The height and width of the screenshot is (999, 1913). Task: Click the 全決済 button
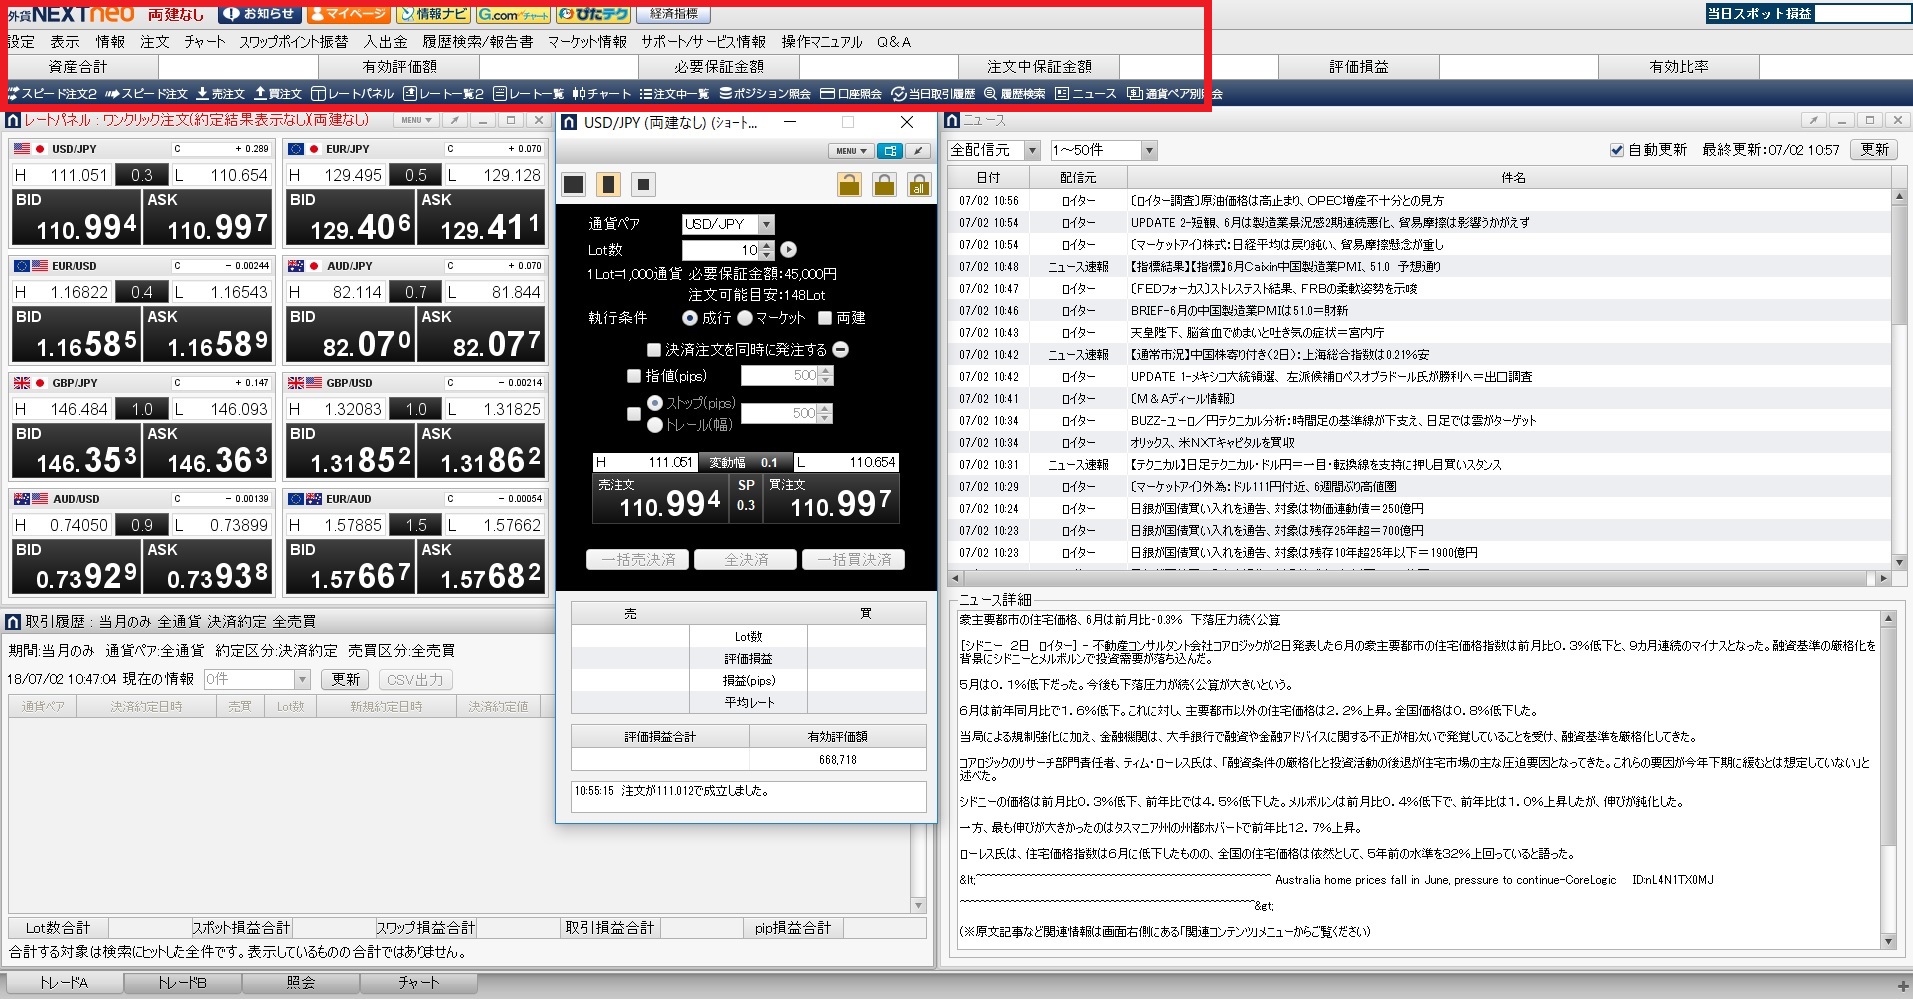pos(746,560)
